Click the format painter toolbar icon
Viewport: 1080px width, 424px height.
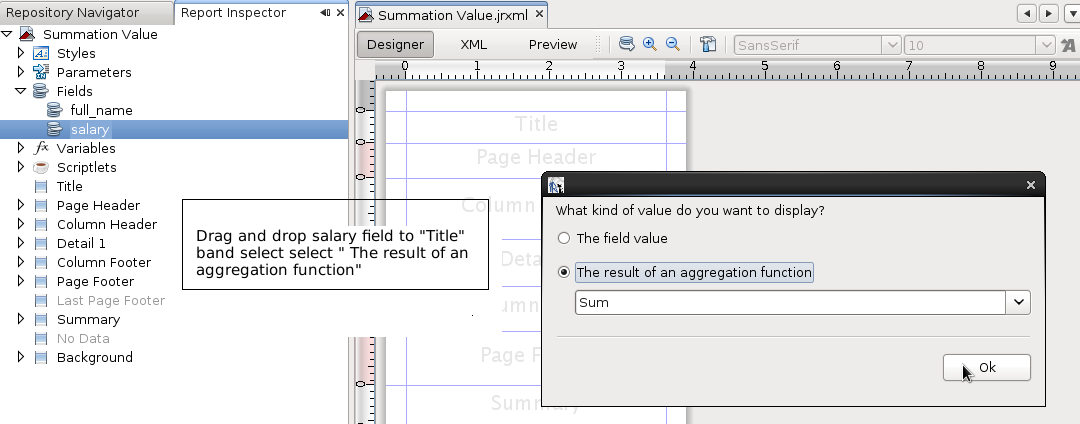tap(708, 44)
